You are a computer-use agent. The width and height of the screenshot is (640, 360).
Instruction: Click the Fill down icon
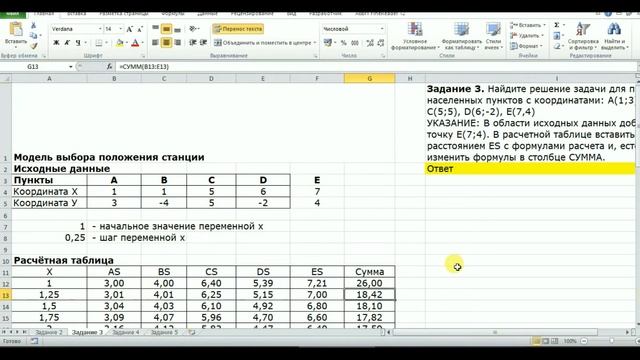pyautogui.click(x=557, y=36)
